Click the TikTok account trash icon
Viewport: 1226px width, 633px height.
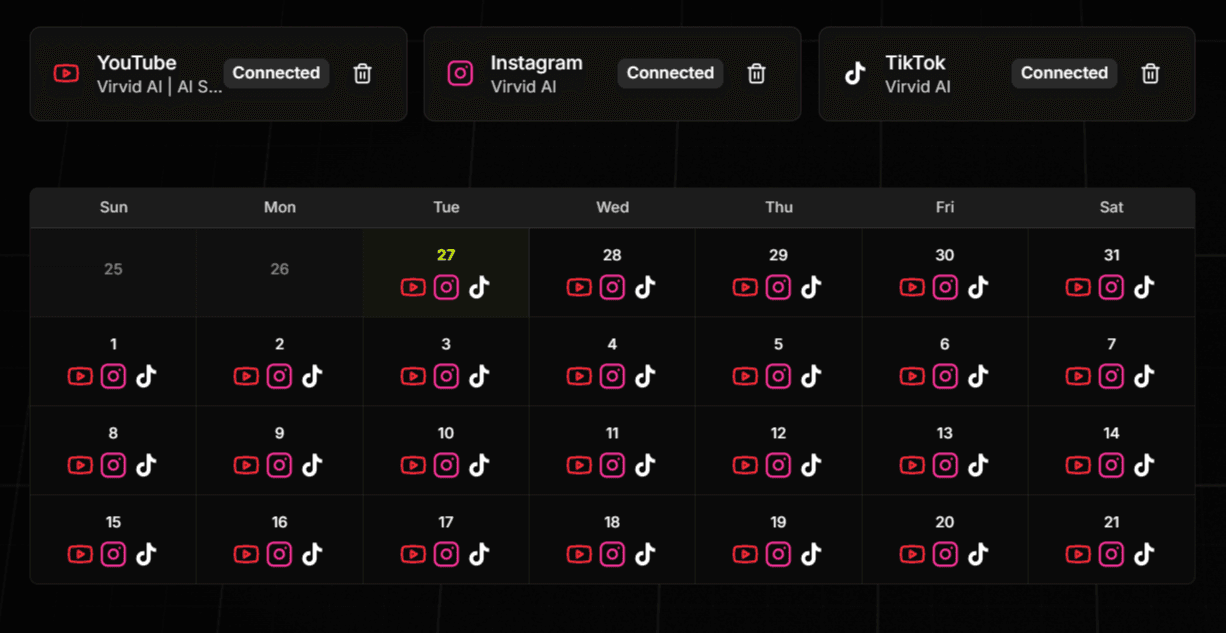1151,73
